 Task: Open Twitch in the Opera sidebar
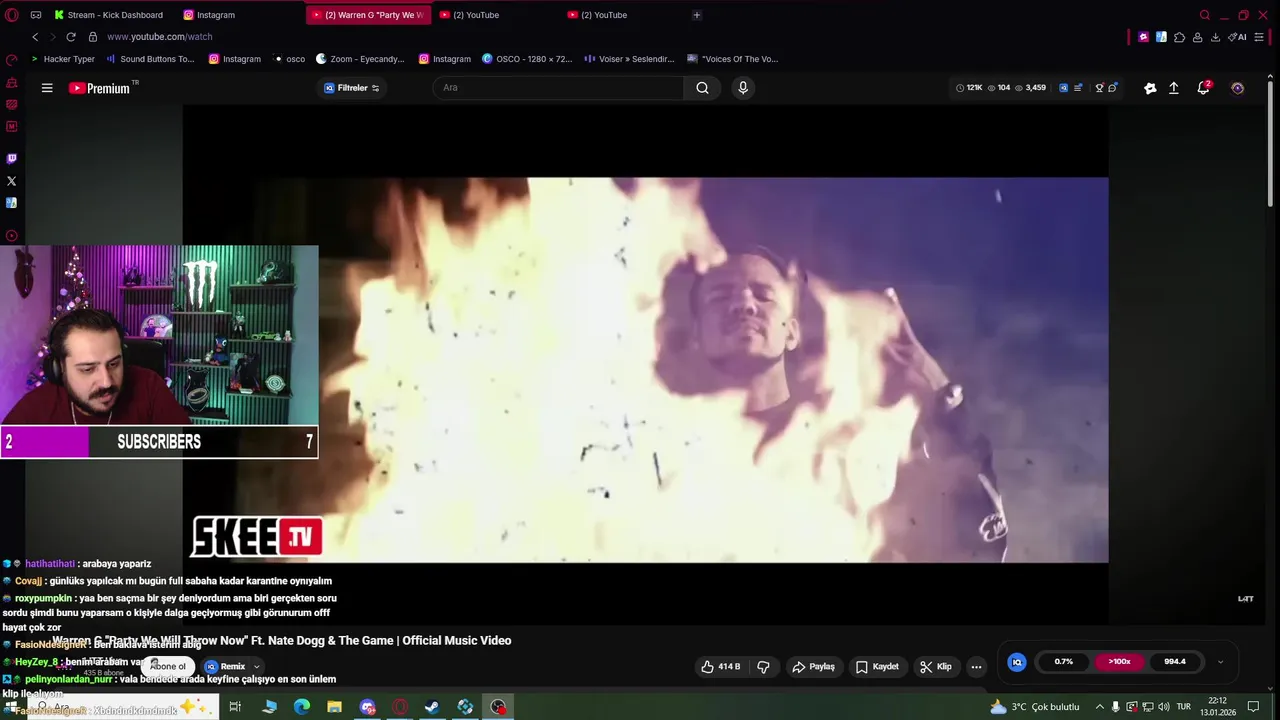12,159
